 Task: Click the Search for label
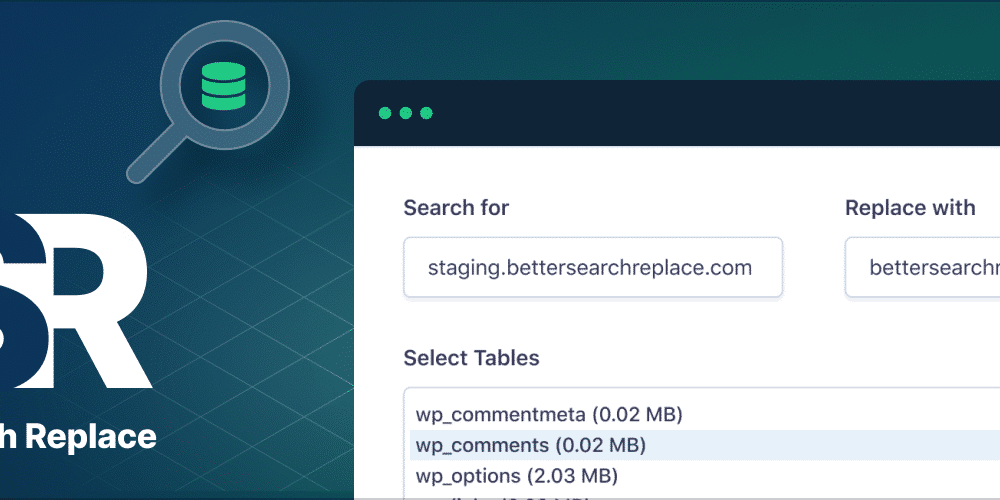tap(456, 208)
